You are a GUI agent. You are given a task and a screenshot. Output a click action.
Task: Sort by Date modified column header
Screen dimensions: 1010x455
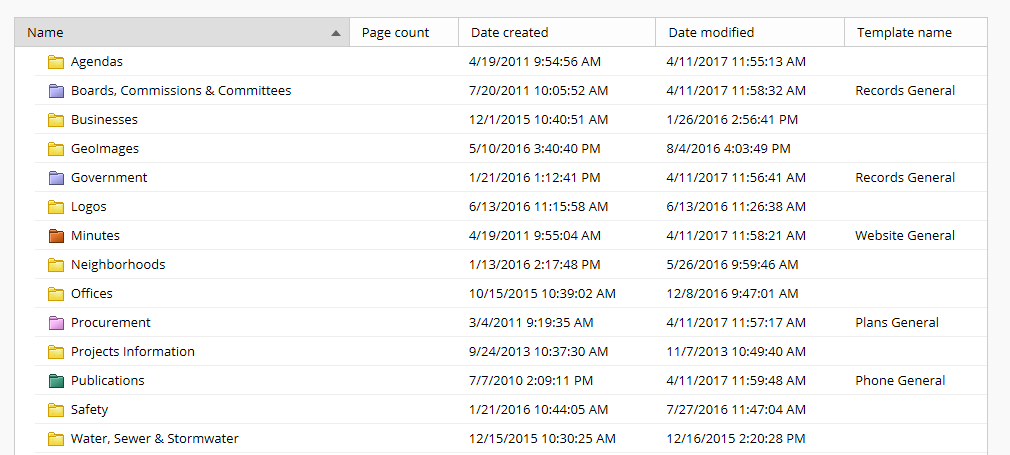[750, 32]
